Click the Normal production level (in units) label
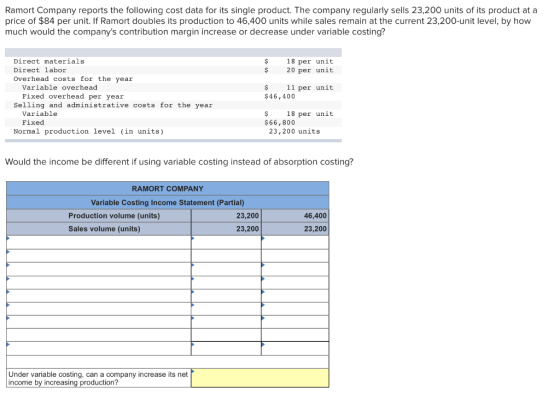560x400 pixels. [x=89, y=131]
